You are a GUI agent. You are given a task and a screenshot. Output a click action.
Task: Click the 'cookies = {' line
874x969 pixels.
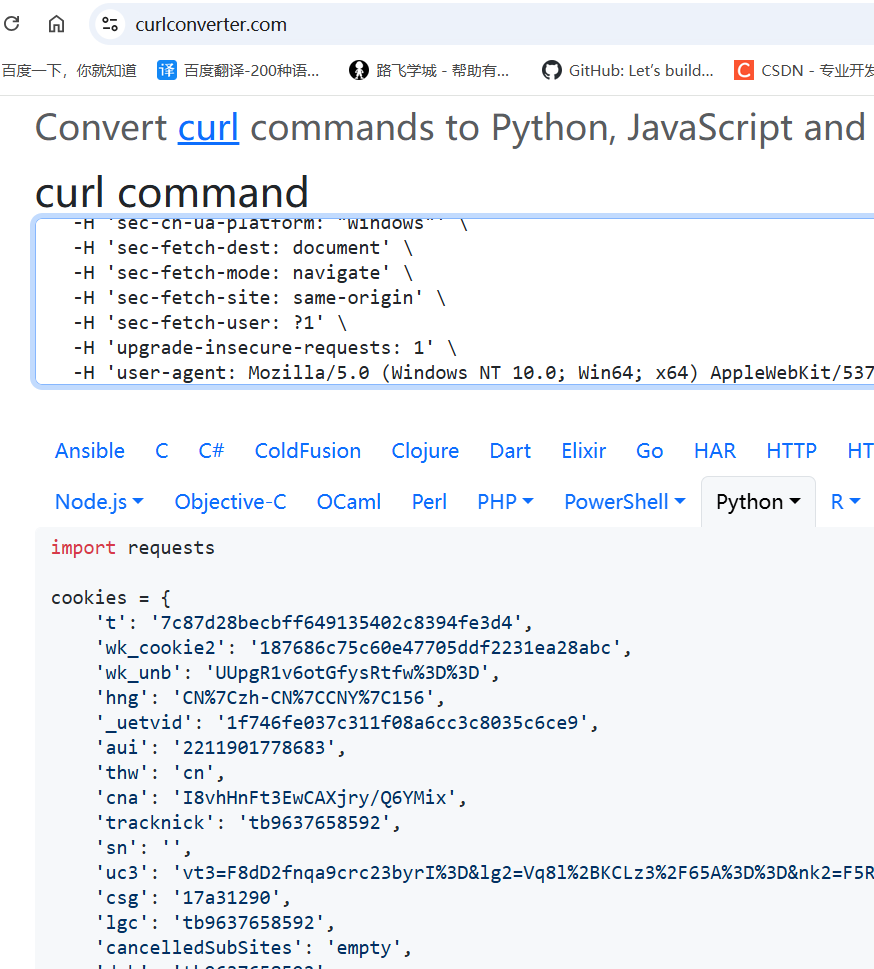tap(111, 598)
